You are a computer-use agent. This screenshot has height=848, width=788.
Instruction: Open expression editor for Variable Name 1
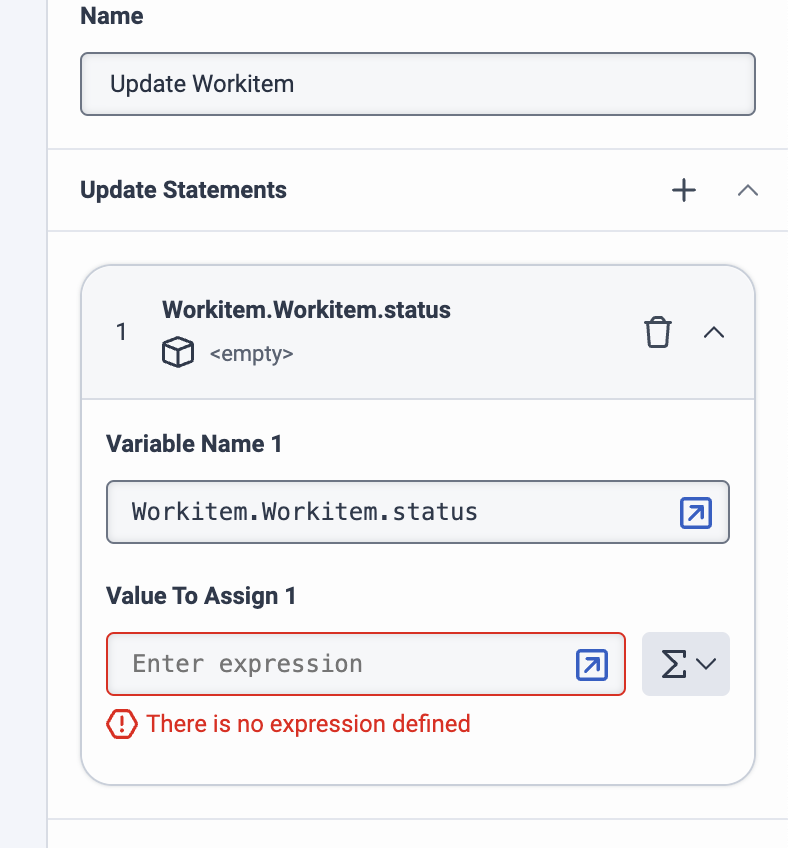coord(695,513)
